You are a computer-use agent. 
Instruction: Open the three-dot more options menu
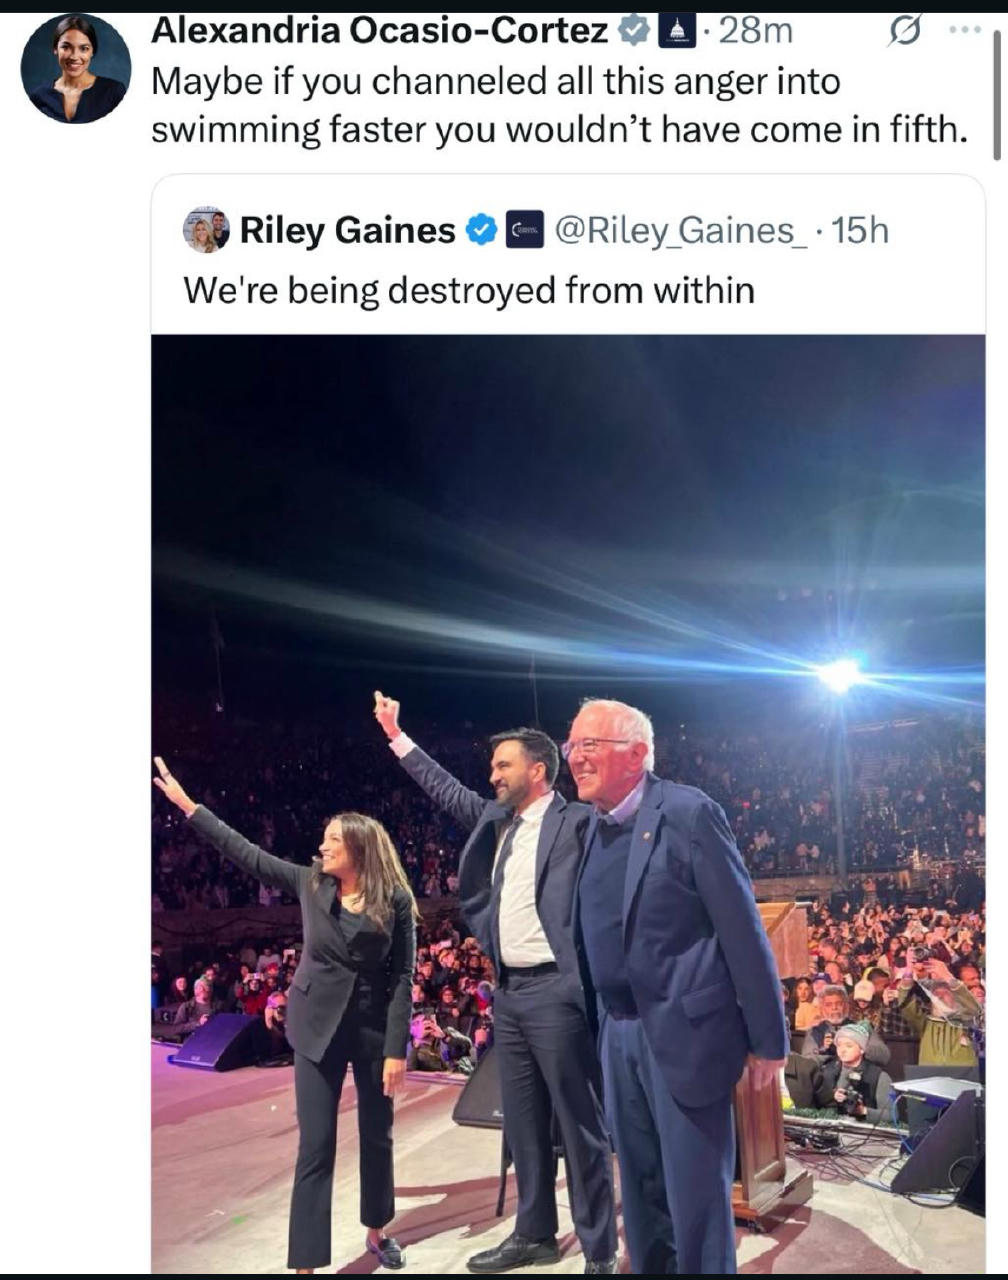[x=965, y=31]
